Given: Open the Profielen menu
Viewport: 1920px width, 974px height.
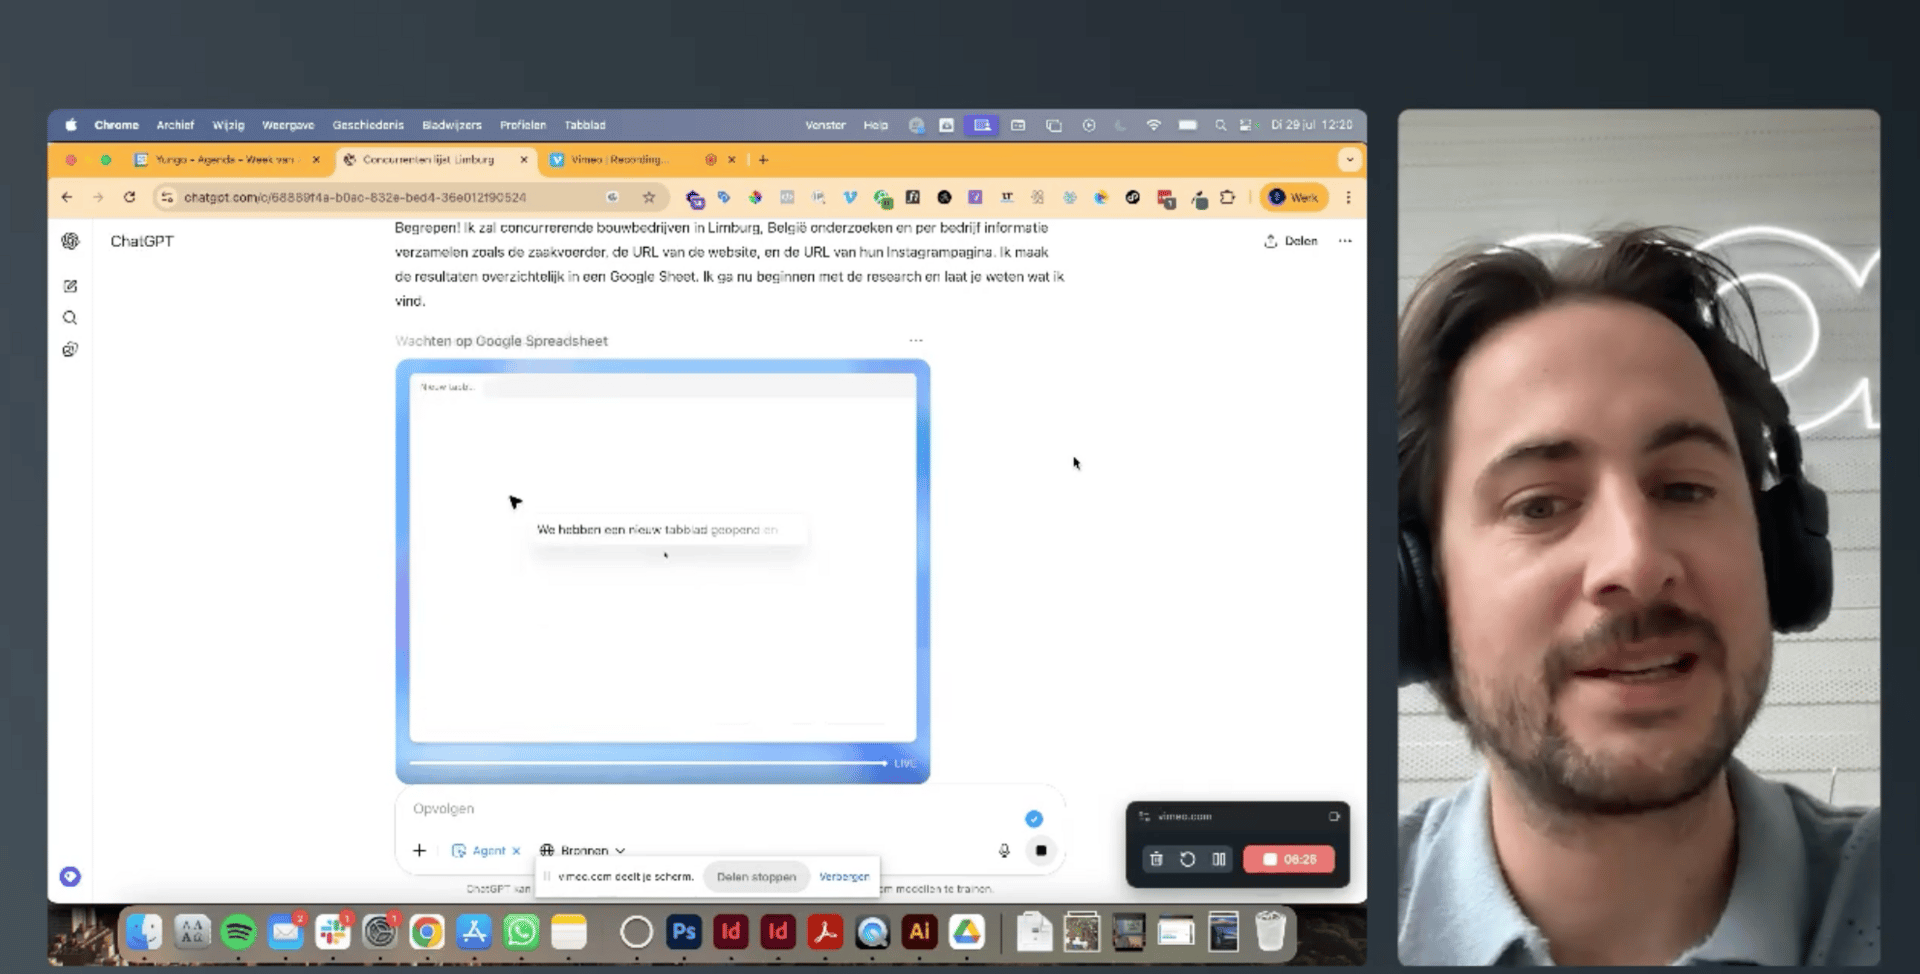Looking at the screenshot, I should coord(523,126).
